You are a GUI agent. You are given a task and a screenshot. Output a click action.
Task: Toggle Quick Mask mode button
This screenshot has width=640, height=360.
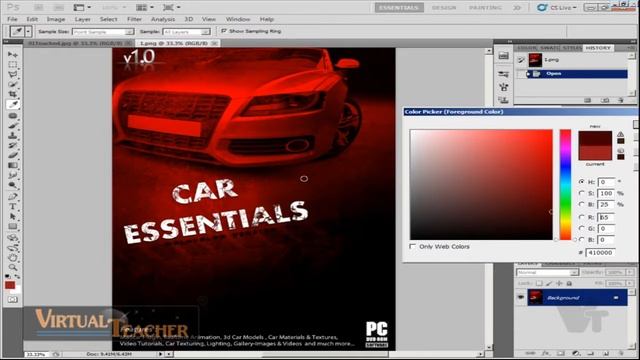coord(13,300)
